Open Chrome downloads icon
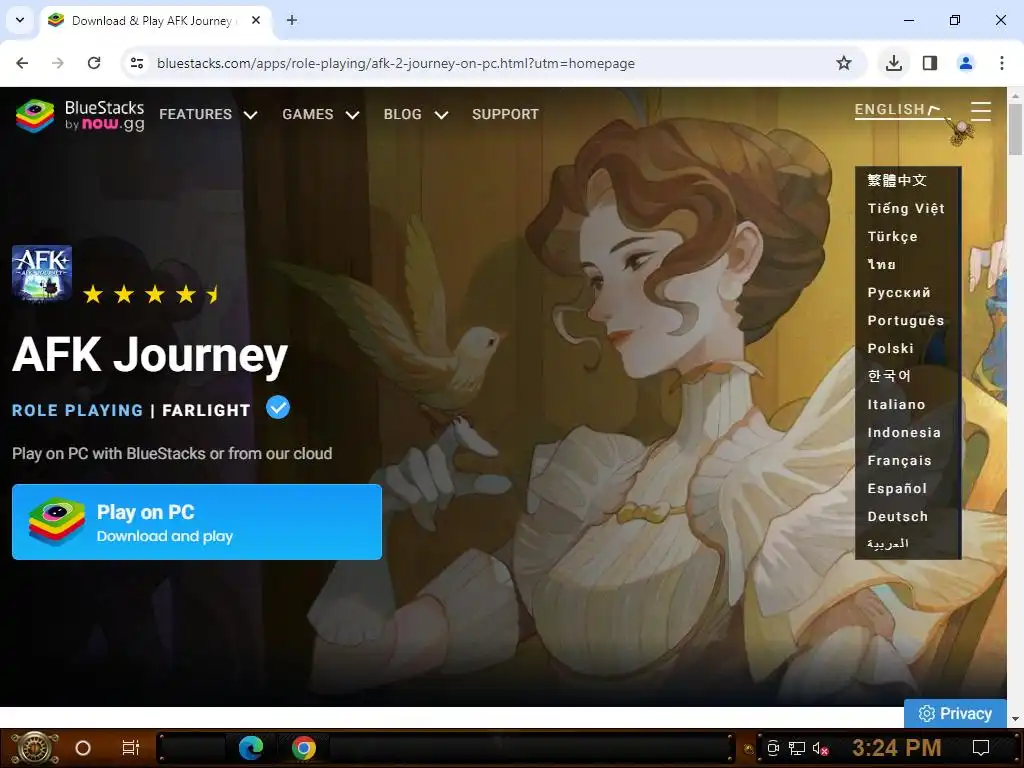 [x=894, y=63]
